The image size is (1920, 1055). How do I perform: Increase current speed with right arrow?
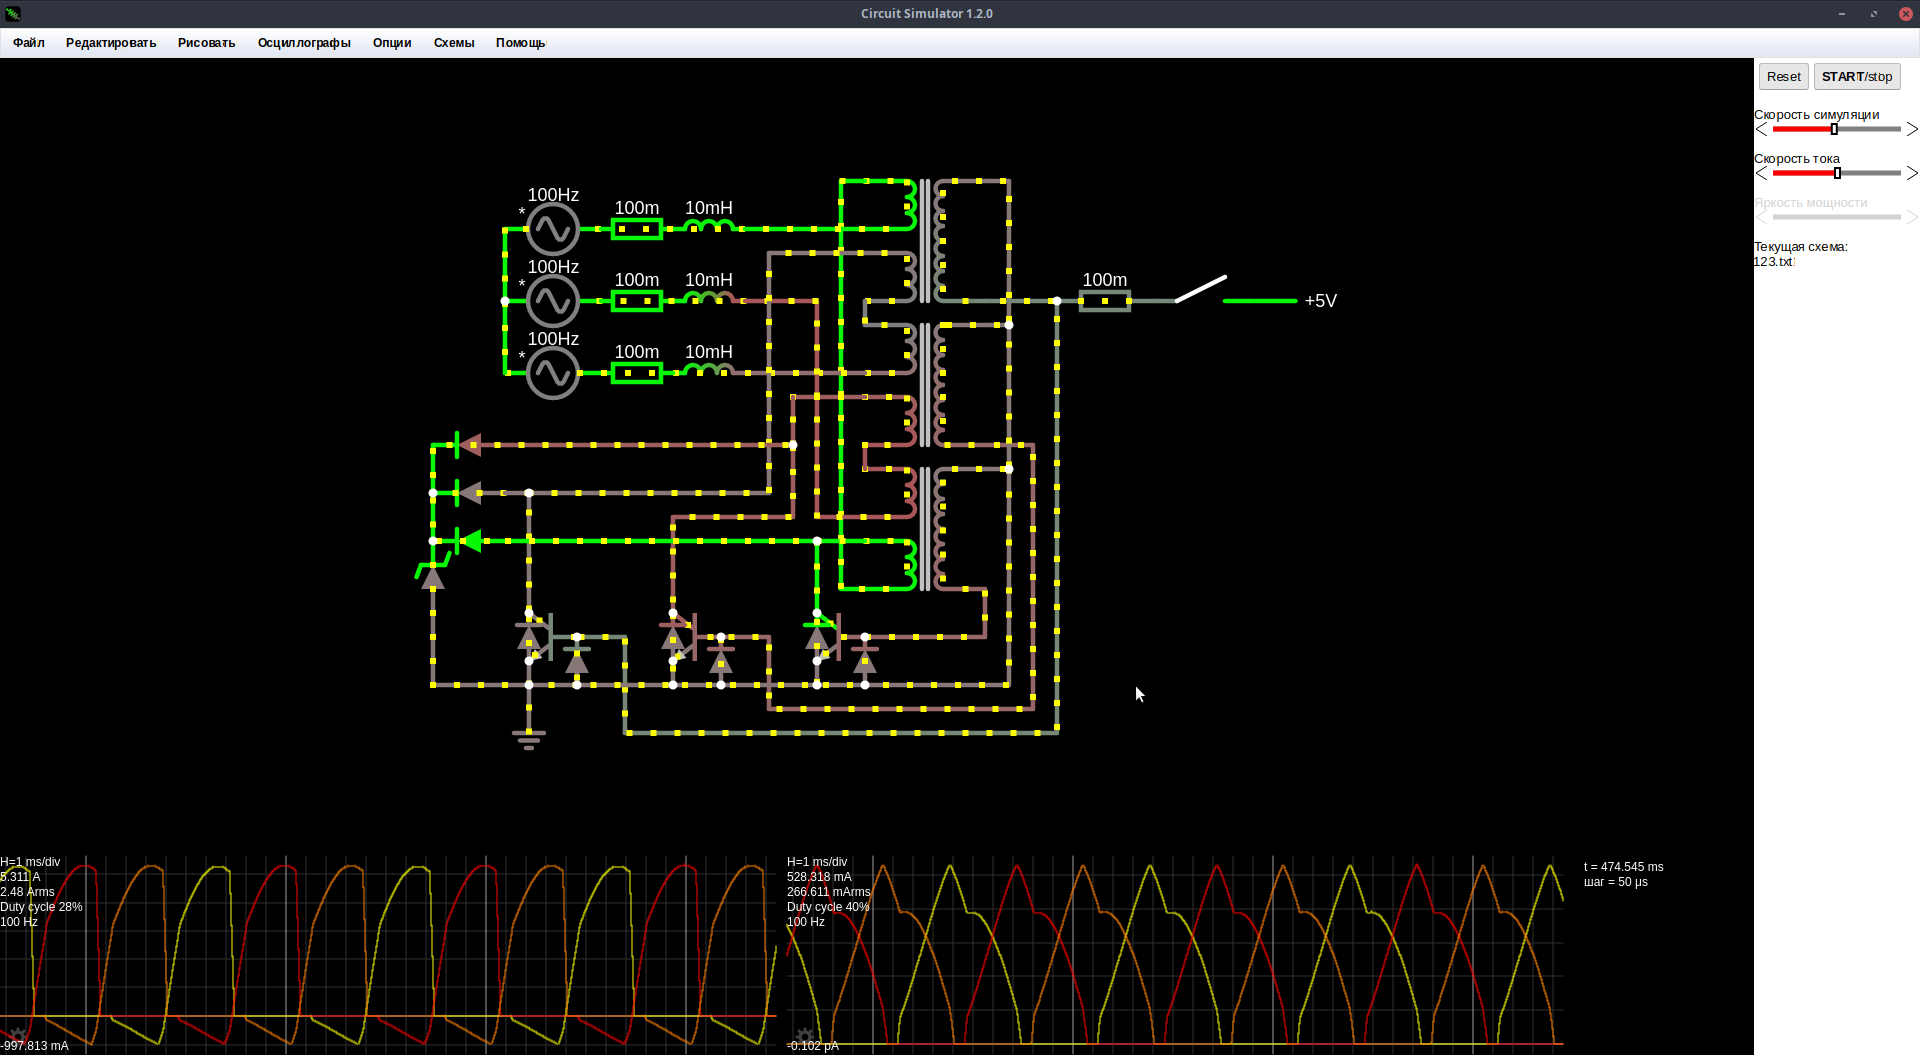[1911, 173]
